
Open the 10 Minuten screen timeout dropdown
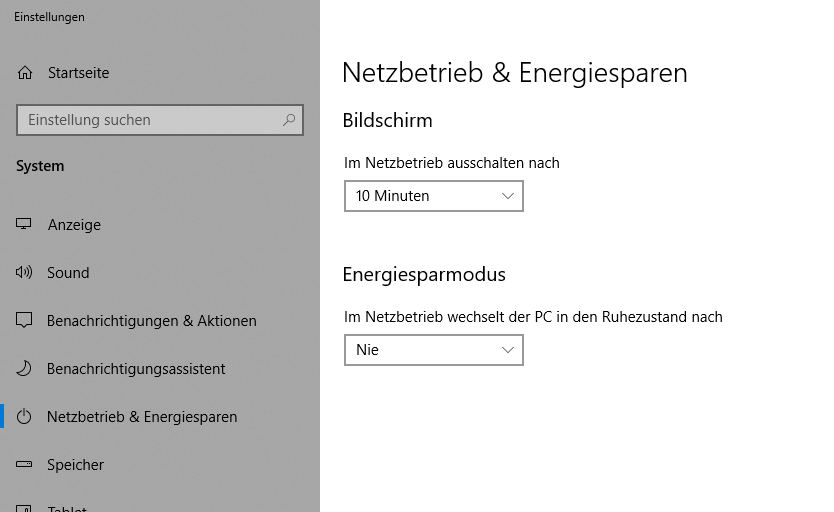[433, 196]
